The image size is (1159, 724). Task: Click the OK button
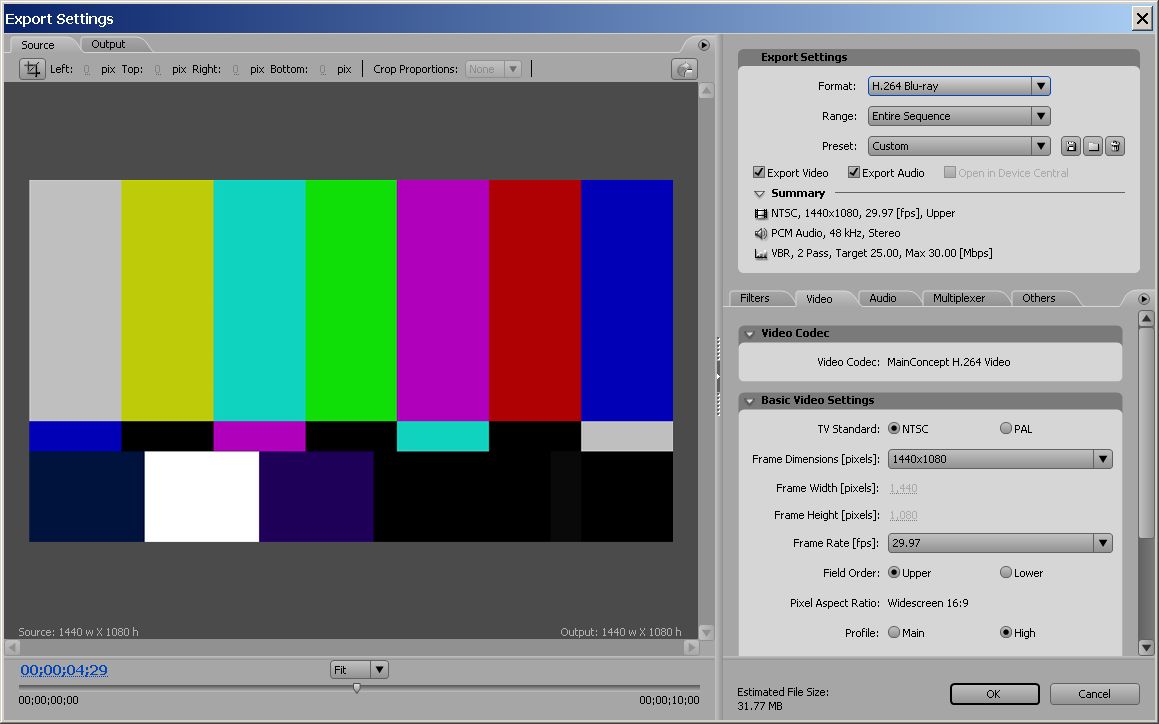(x=994, y=694)
